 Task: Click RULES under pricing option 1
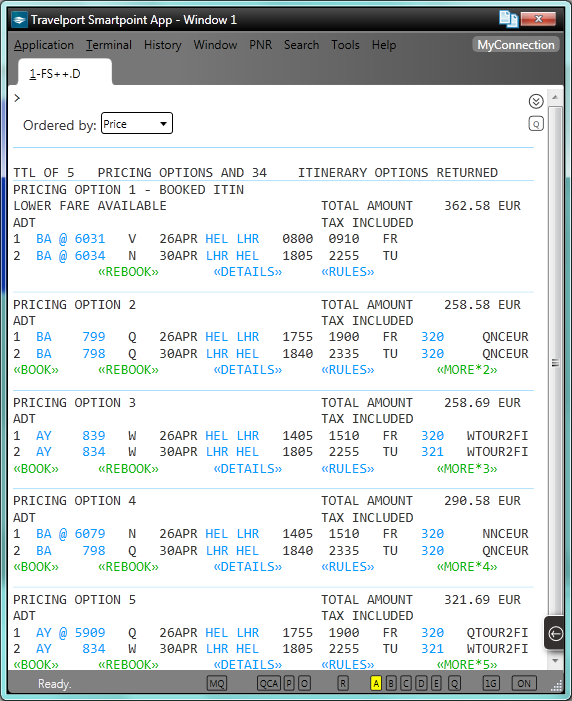click(347, 272)
